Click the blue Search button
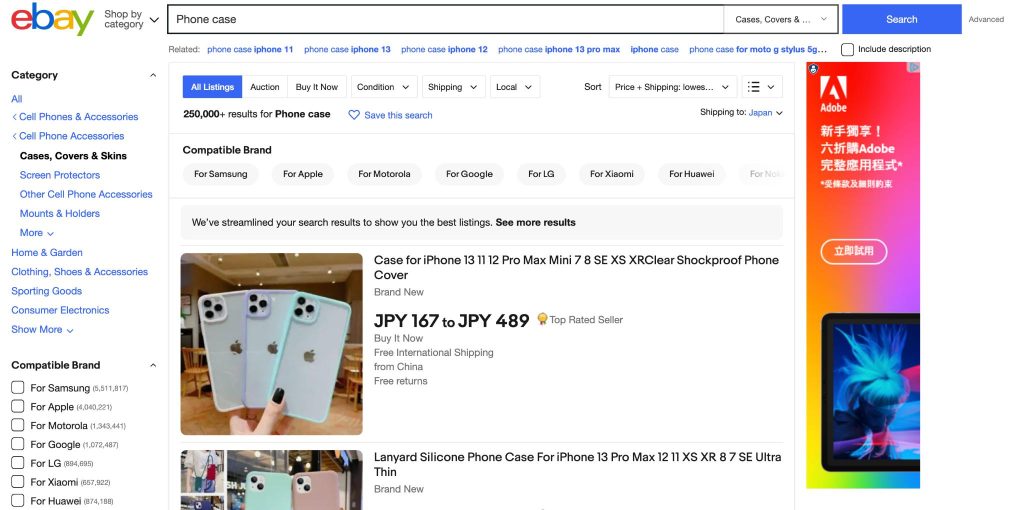The width and height of the screenshot is (1024, 510). (x=901, y=19)
